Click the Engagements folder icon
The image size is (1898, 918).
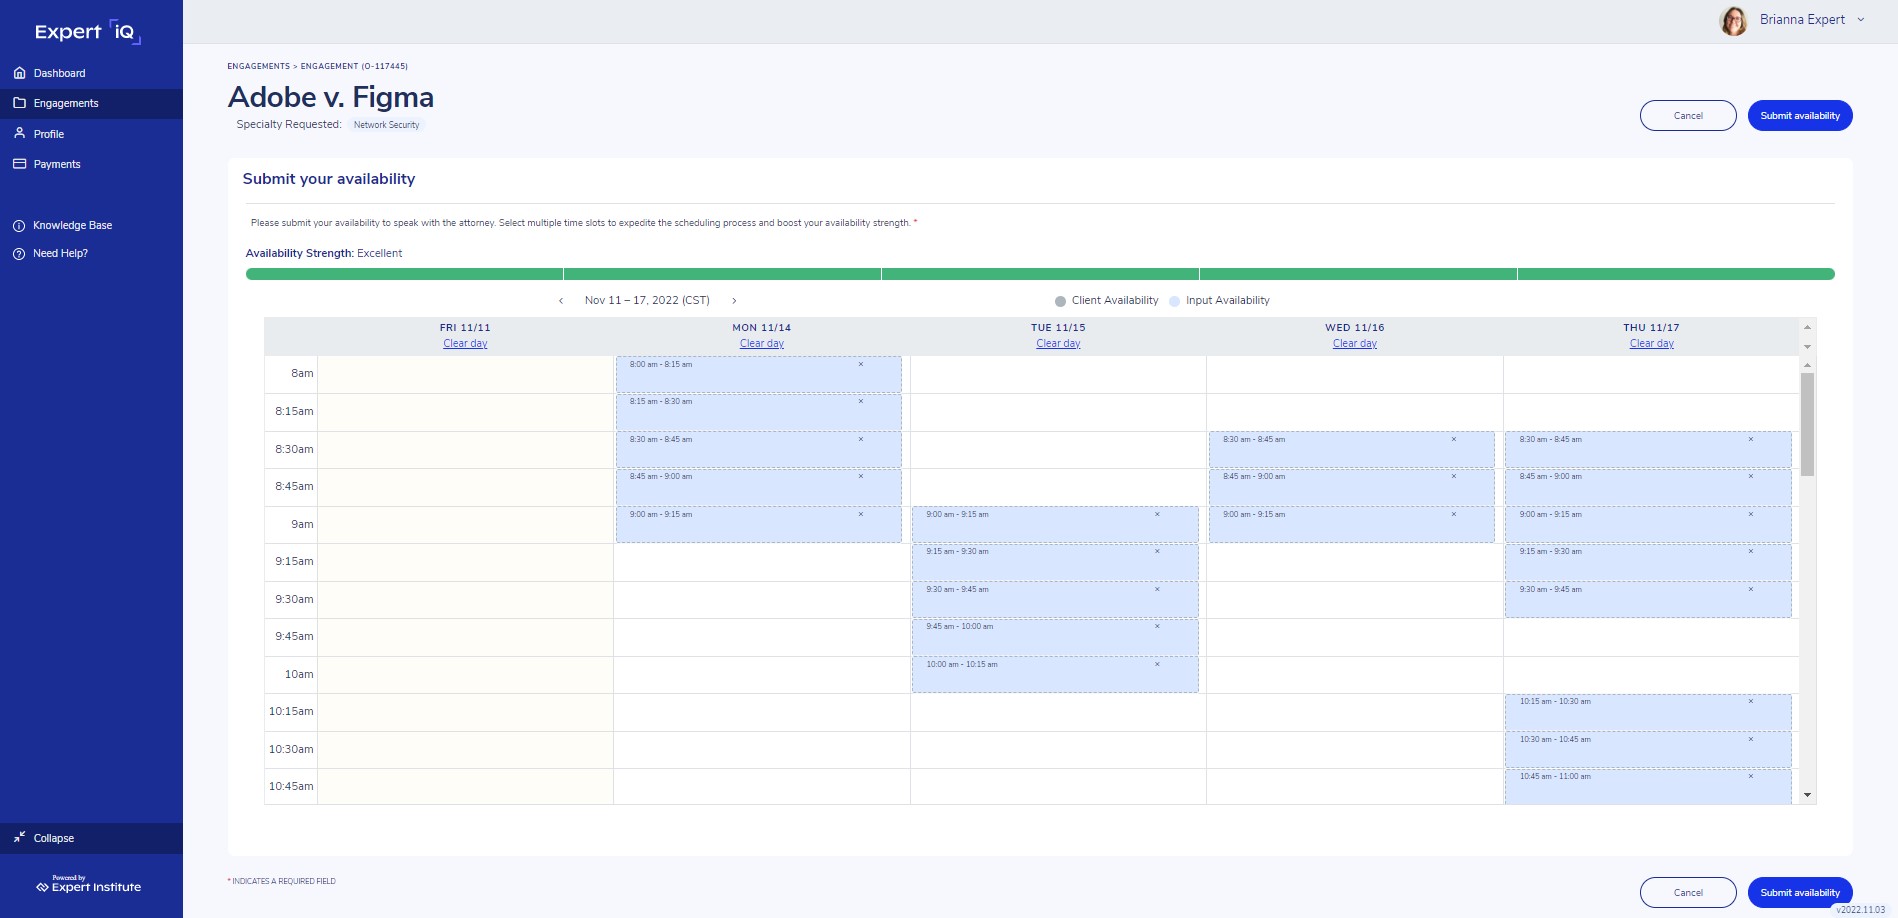point(19,103)
